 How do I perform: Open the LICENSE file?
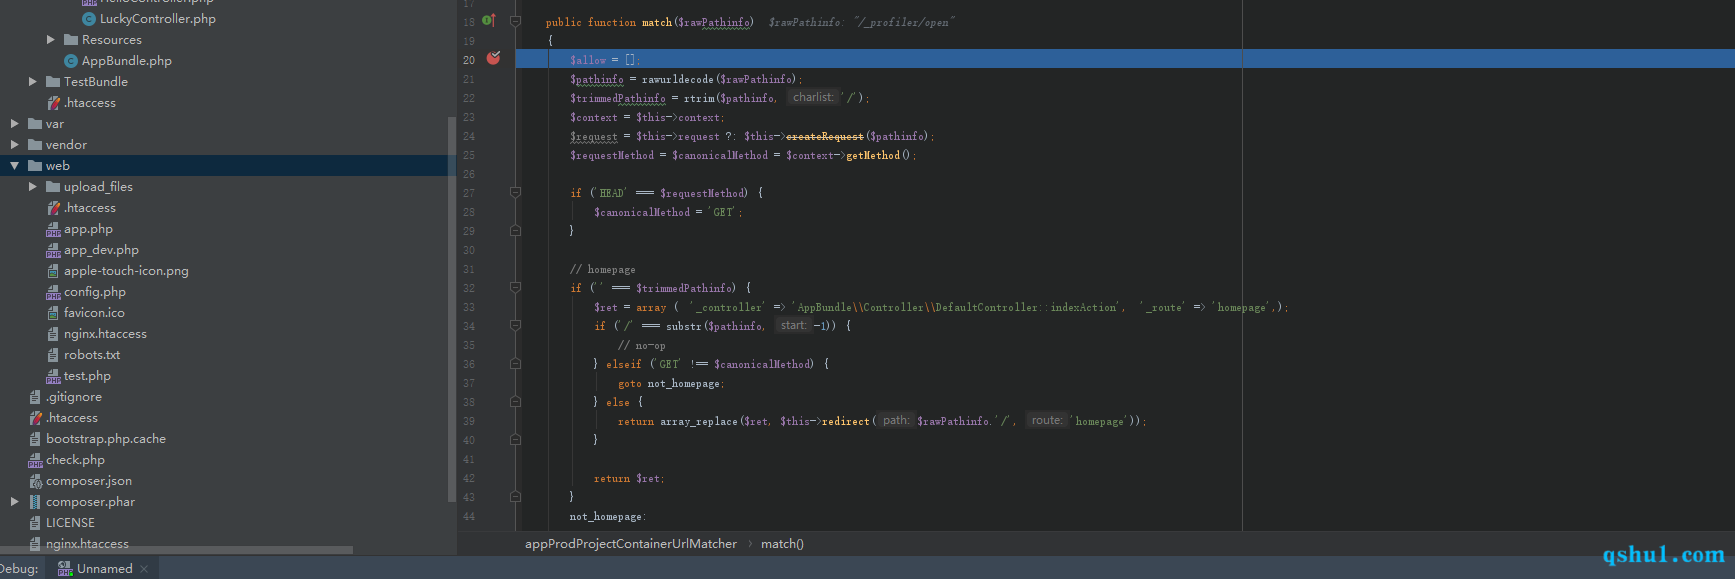70,523
